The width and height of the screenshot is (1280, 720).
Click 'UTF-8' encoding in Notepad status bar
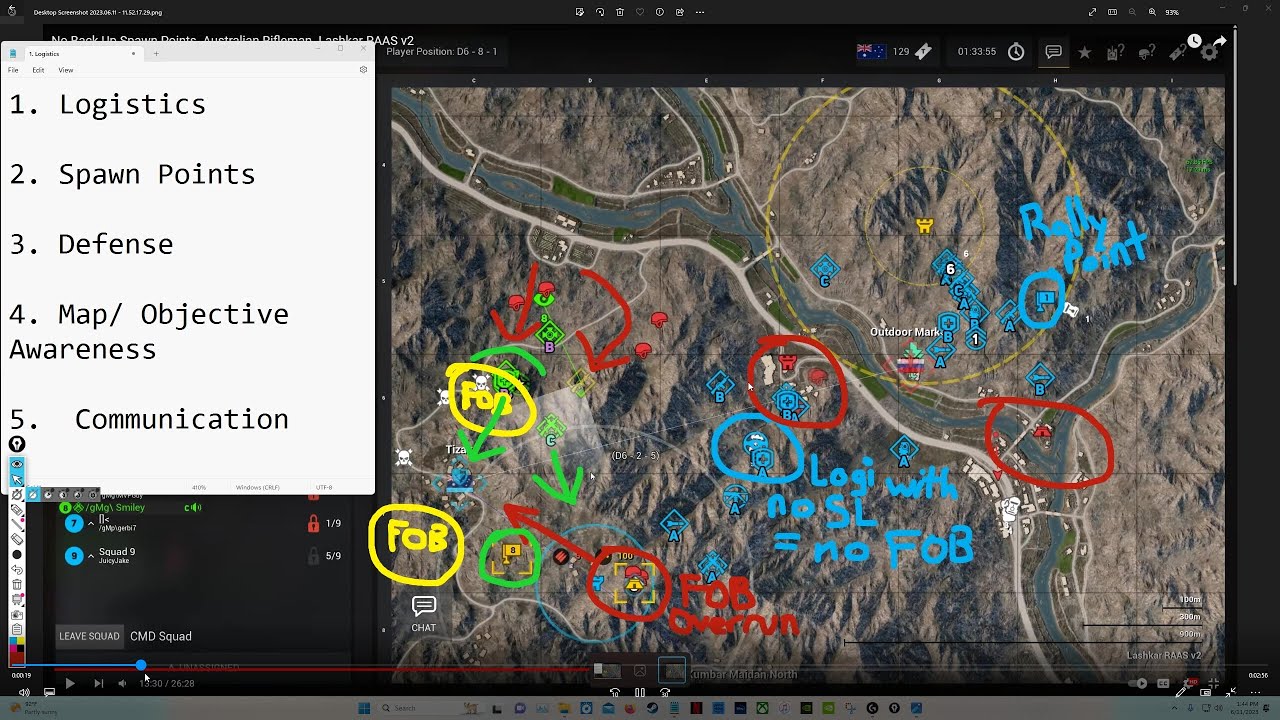324,487
